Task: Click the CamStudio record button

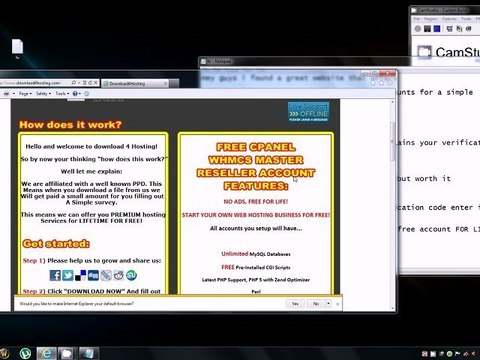Action: point(418,29)
